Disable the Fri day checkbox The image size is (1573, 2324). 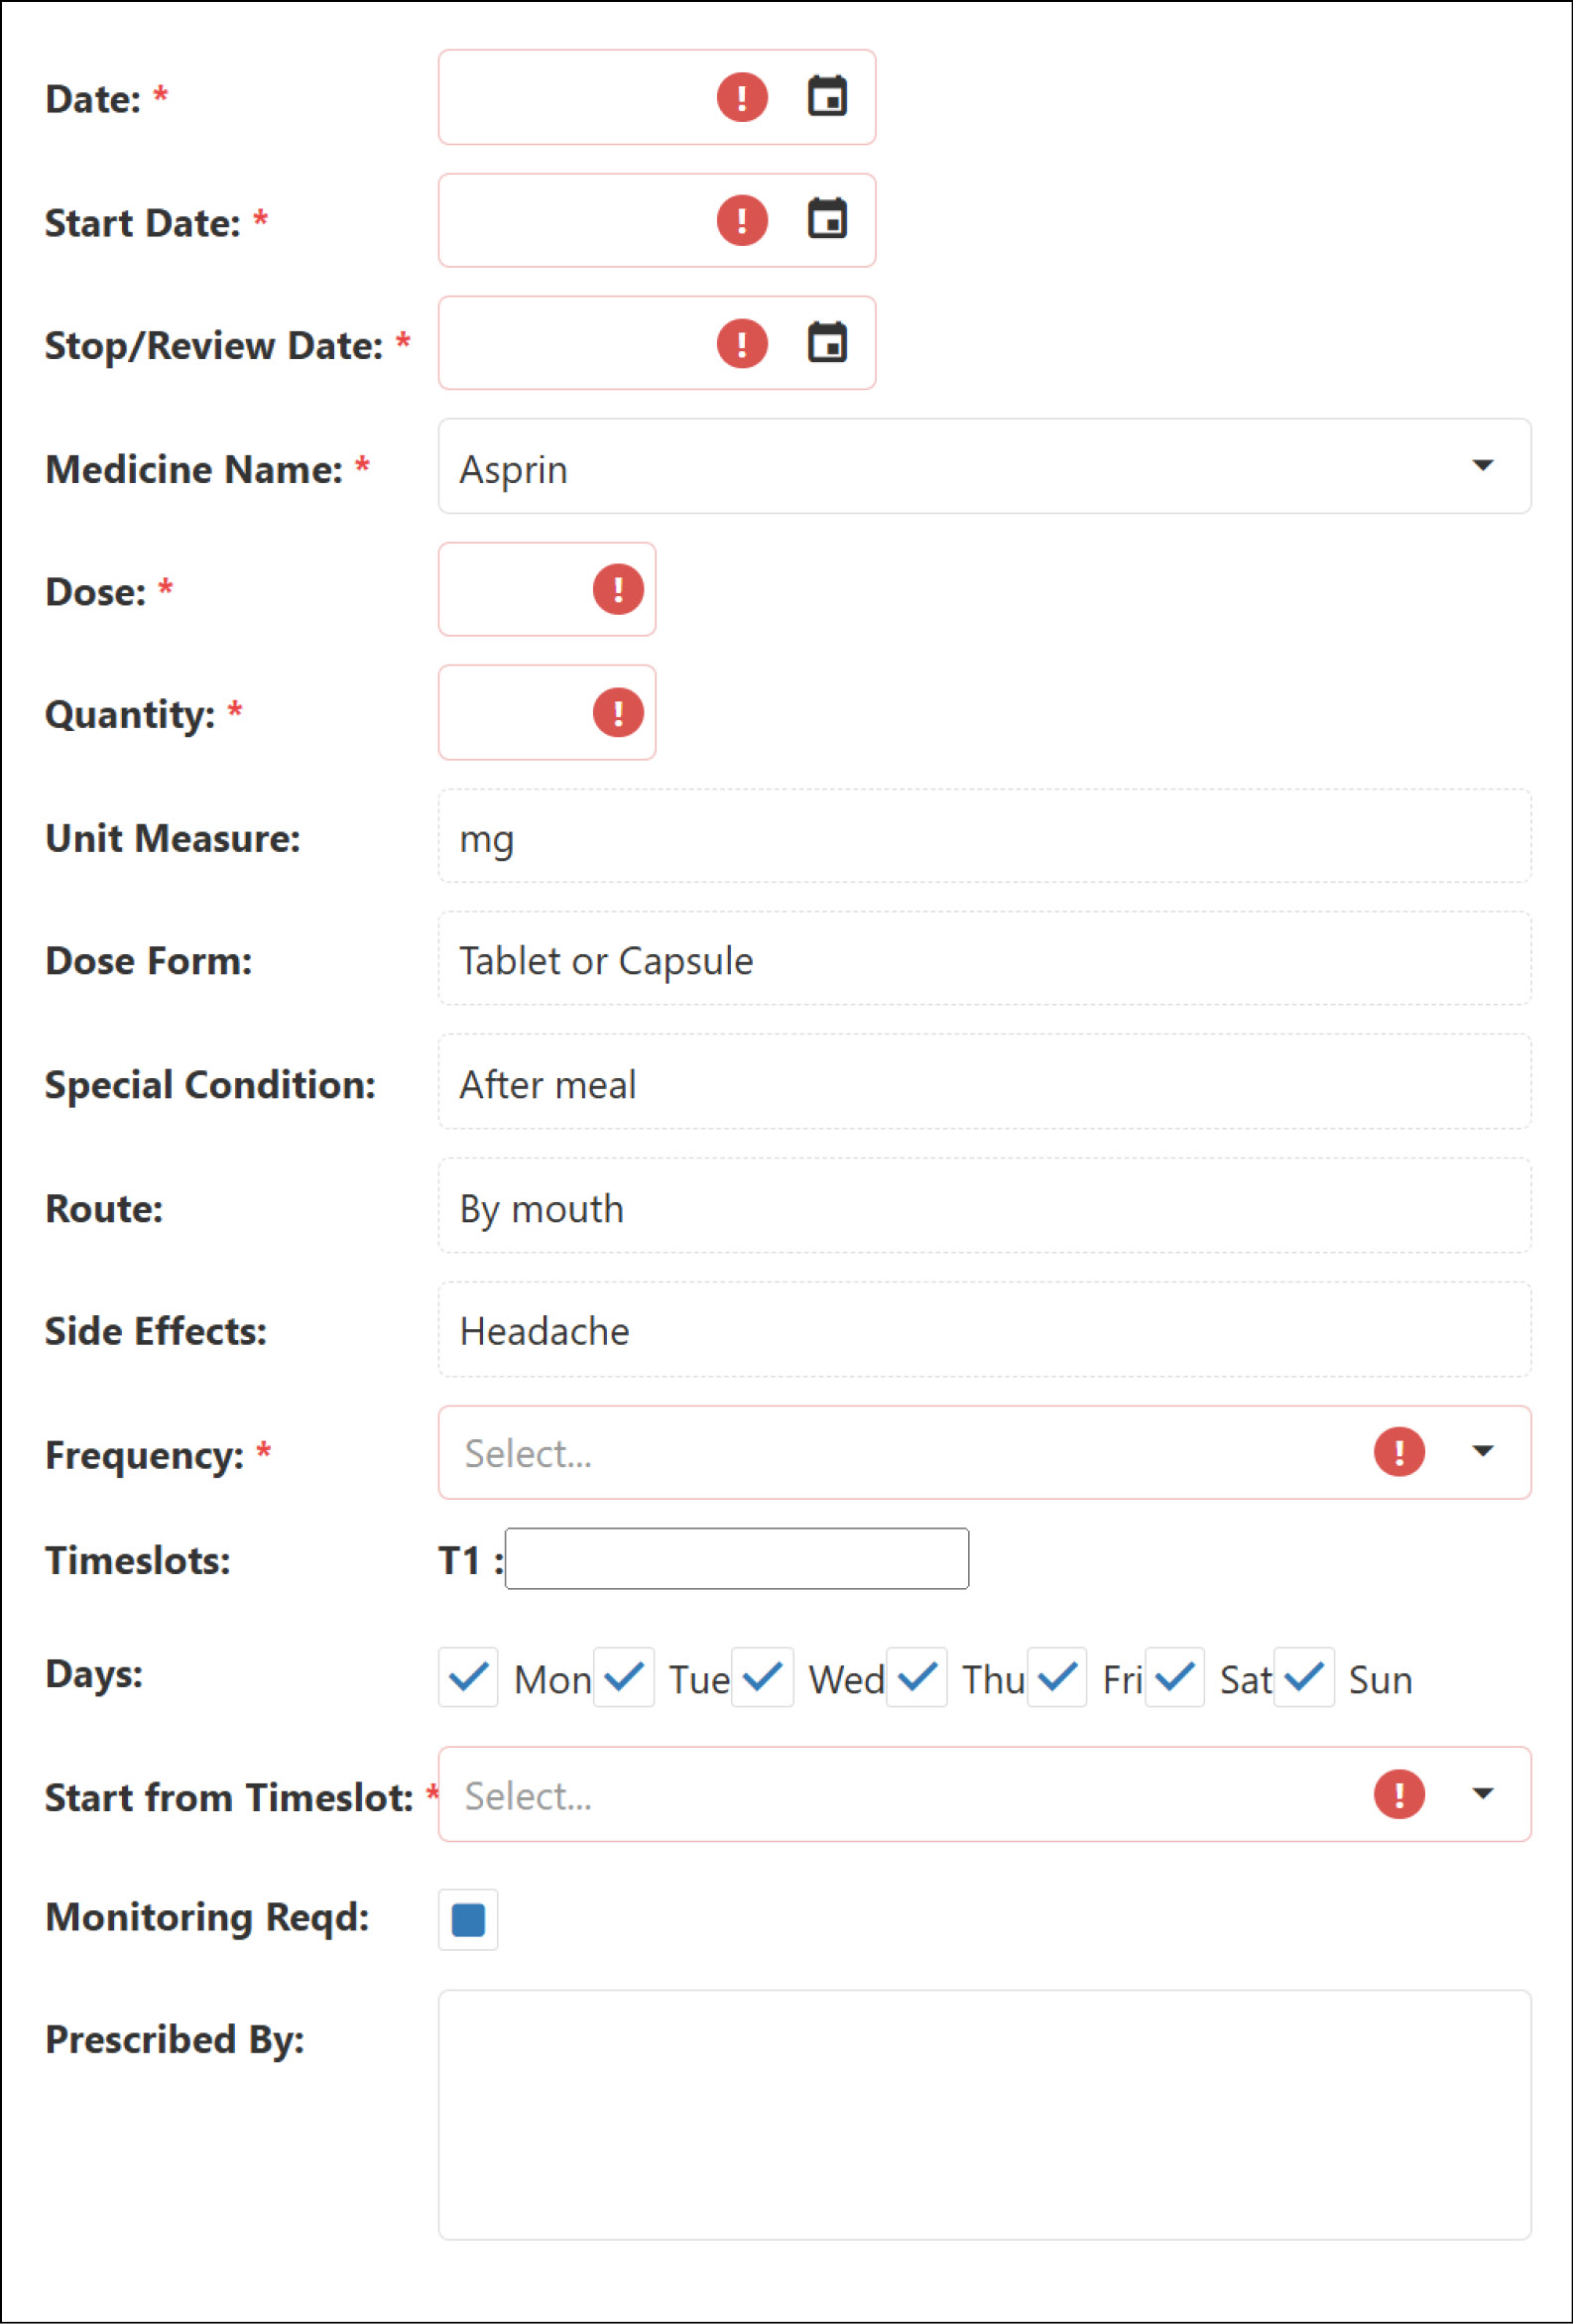(1057, 1677)
